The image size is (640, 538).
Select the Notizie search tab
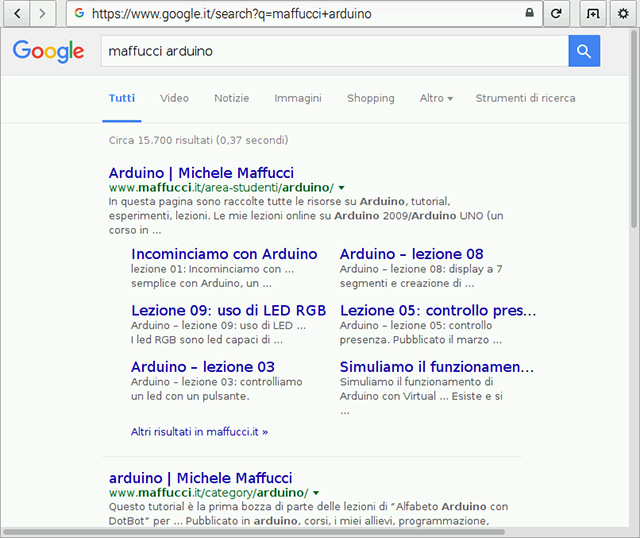(231, 98)
